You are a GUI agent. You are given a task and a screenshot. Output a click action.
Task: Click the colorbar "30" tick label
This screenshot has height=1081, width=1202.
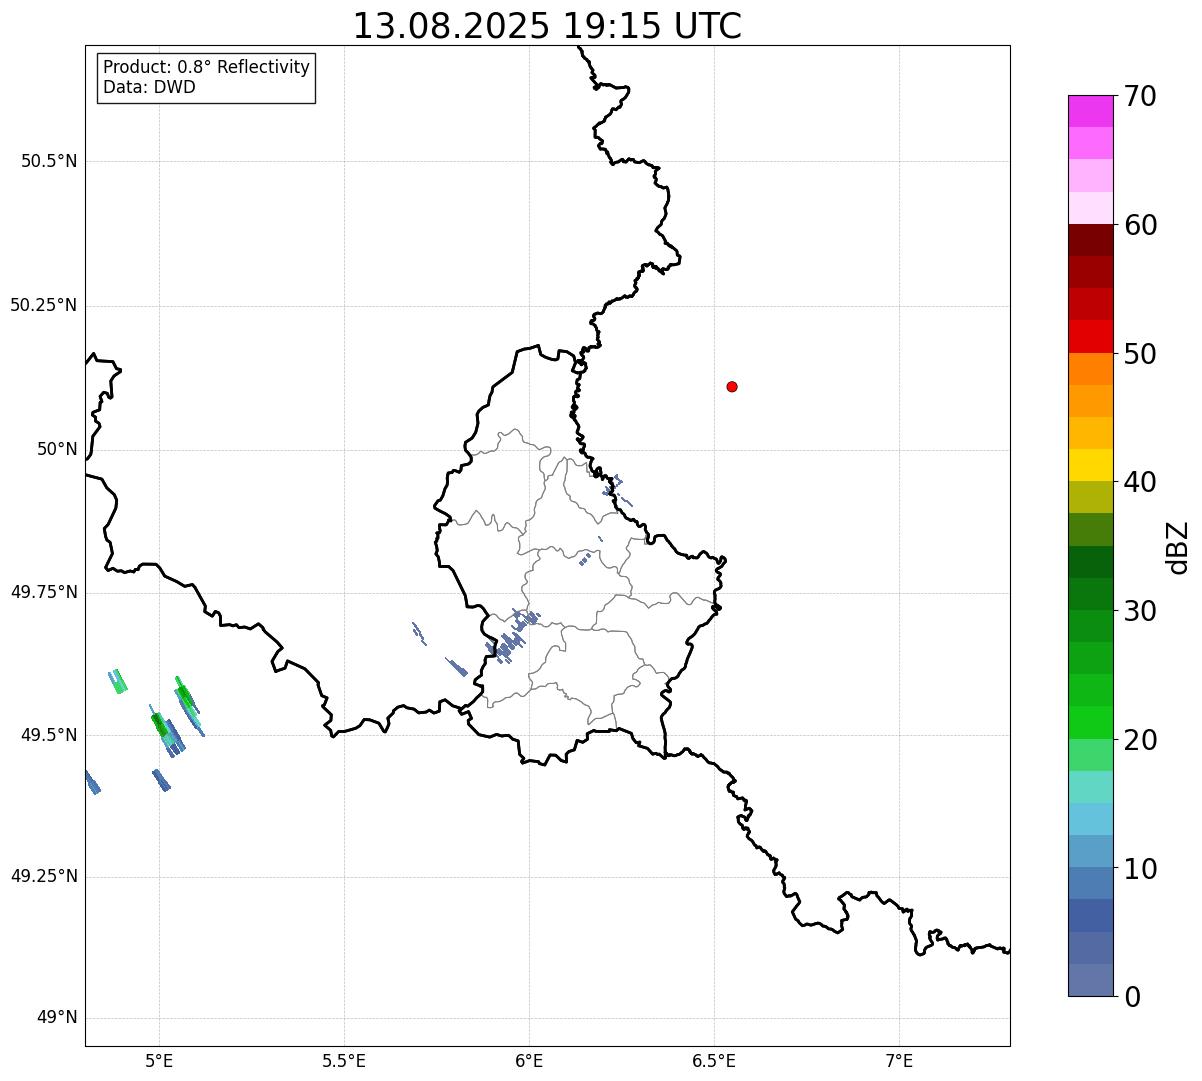[x=1140, y=611]
